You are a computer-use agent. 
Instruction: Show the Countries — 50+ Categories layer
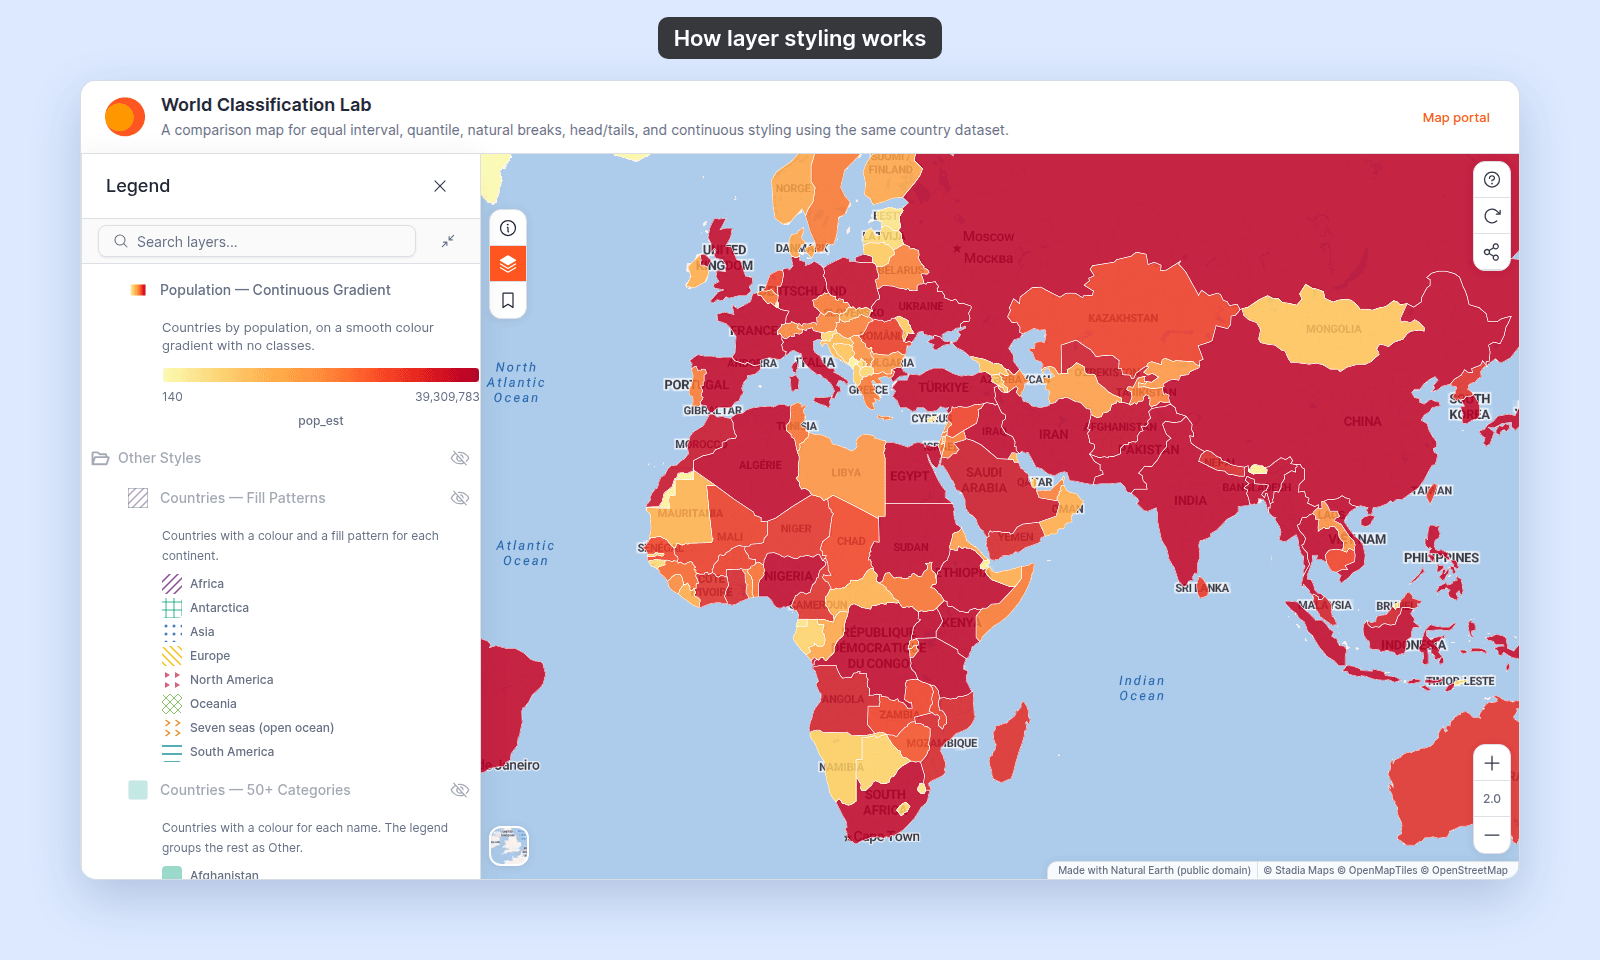(x=460, y=790)
